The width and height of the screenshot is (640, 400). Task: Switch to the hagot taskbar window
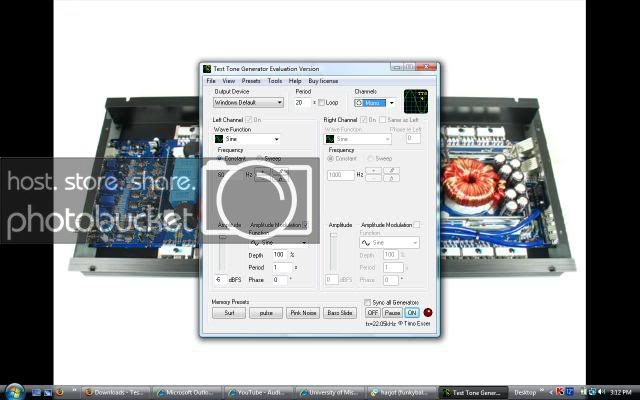click(x=402, y=393)
